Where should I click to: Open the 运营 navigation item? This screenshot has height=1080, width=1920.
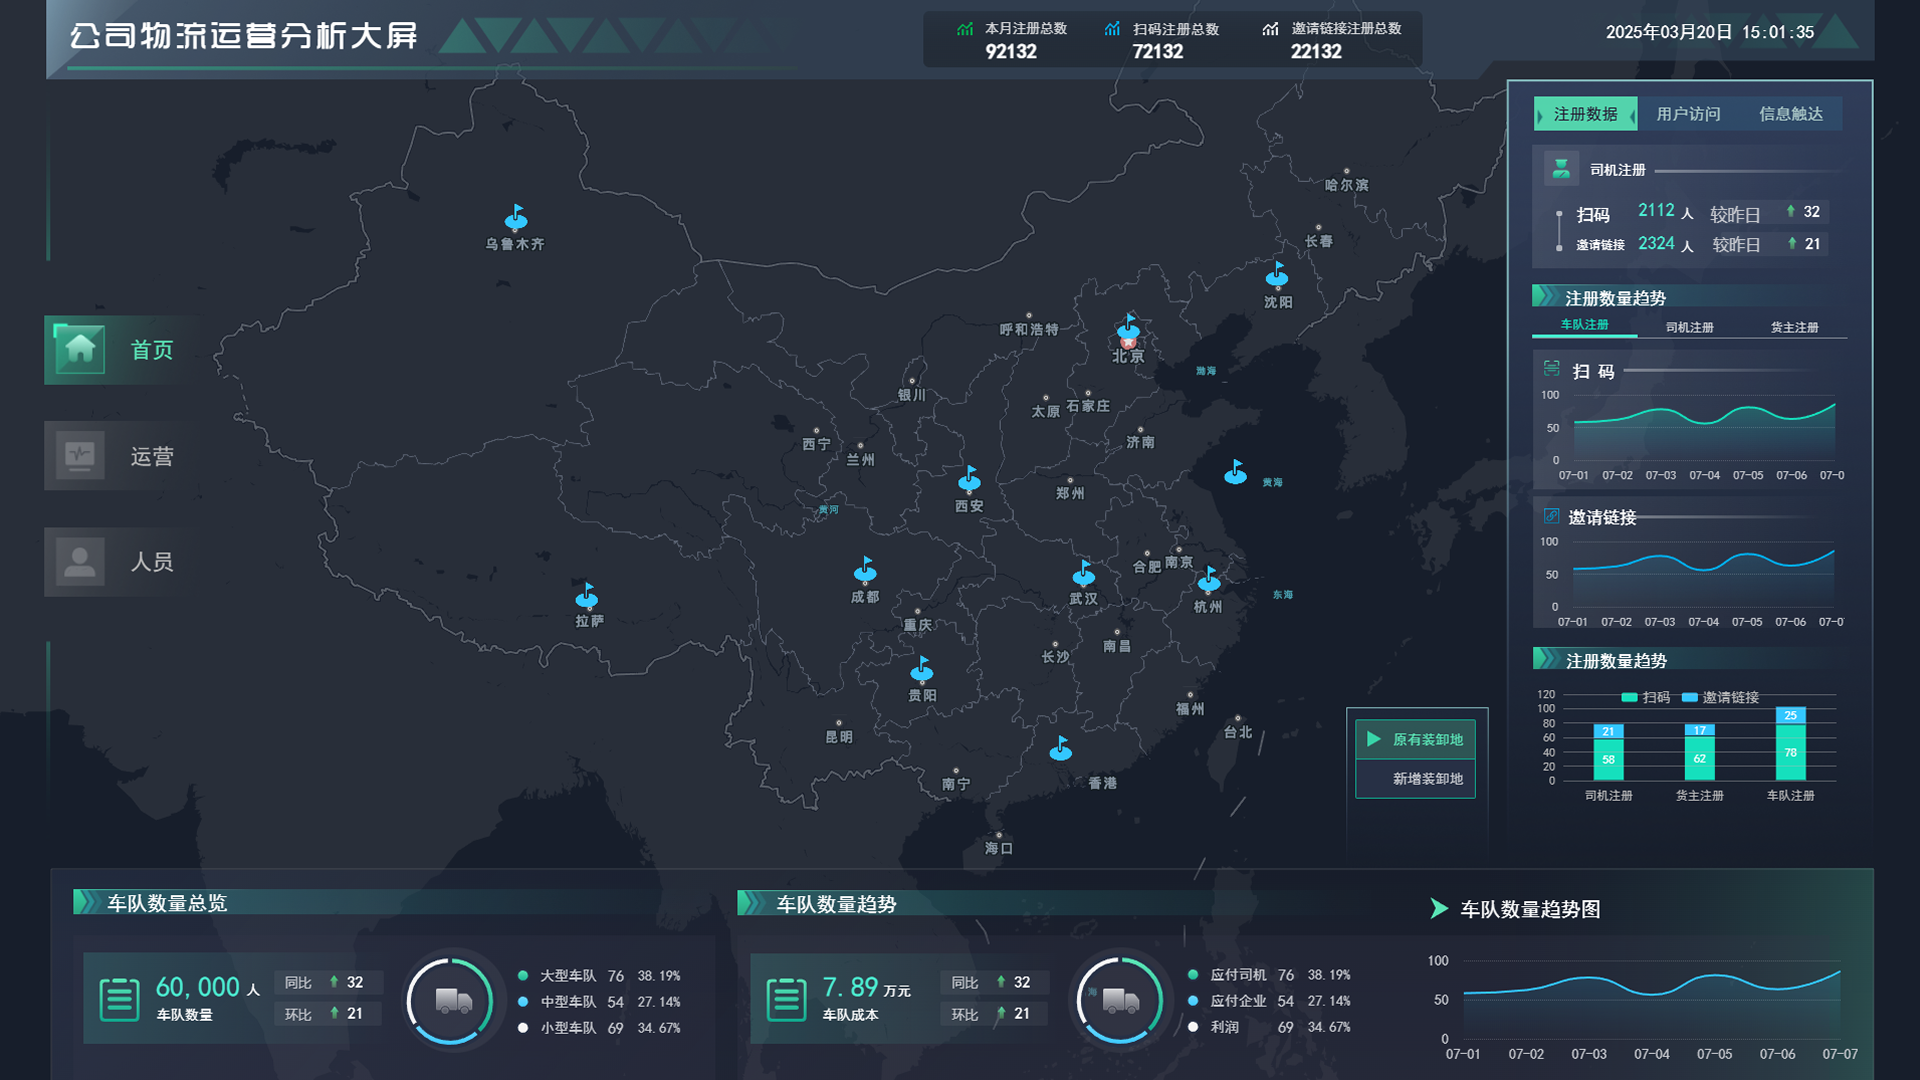pyautogui.click(x=120, y=456)
